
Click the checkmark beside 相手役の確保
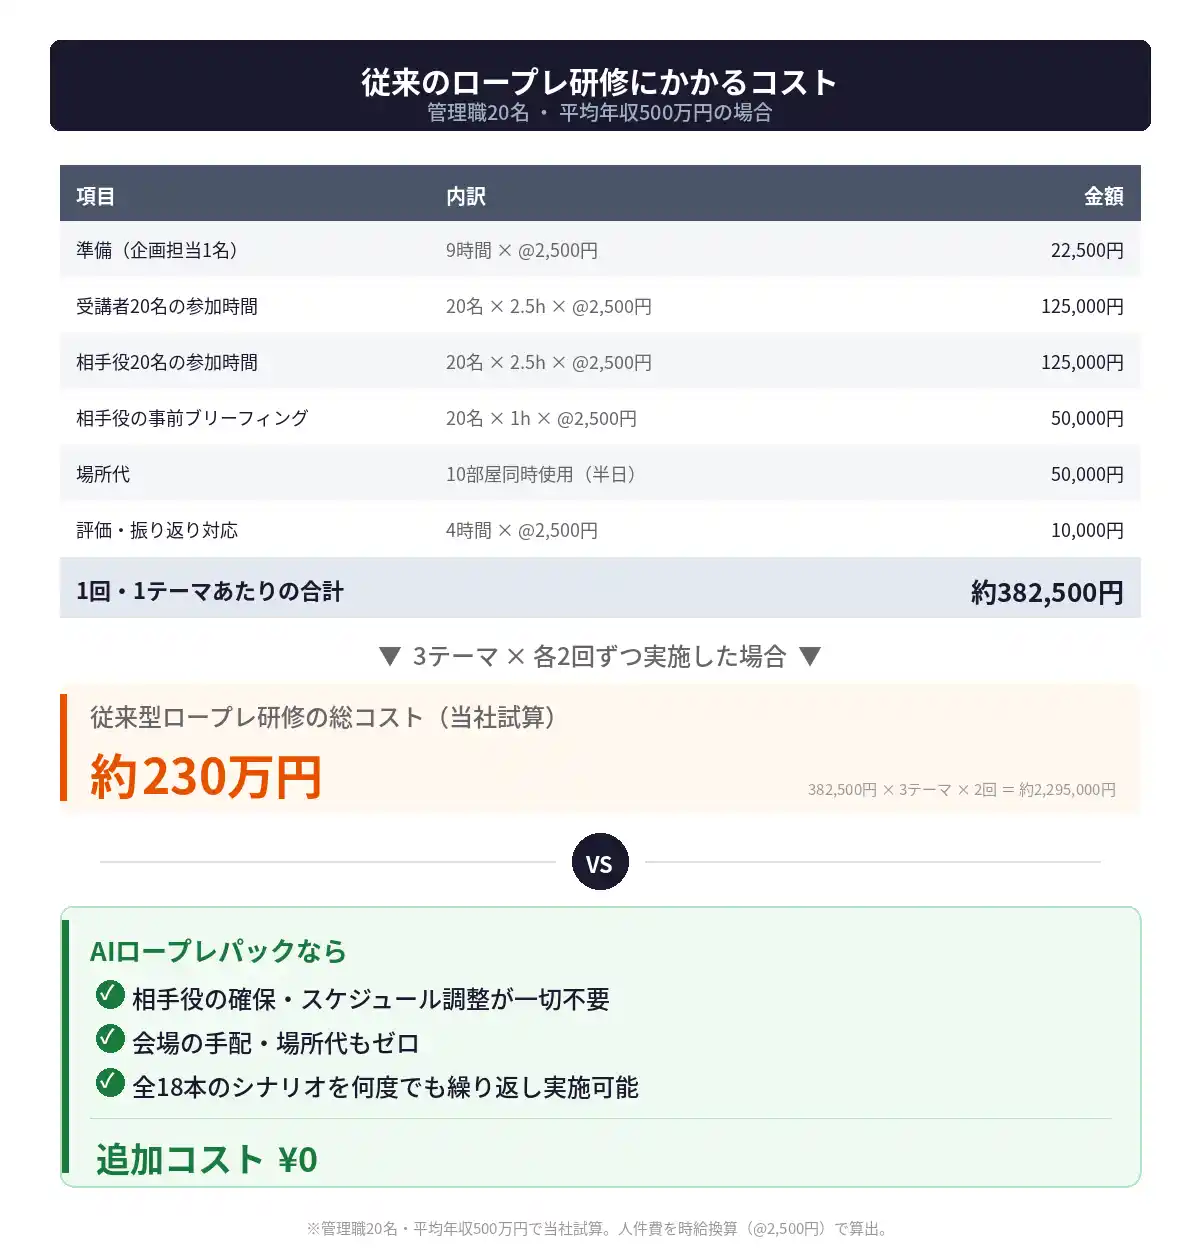coord(110,995)
